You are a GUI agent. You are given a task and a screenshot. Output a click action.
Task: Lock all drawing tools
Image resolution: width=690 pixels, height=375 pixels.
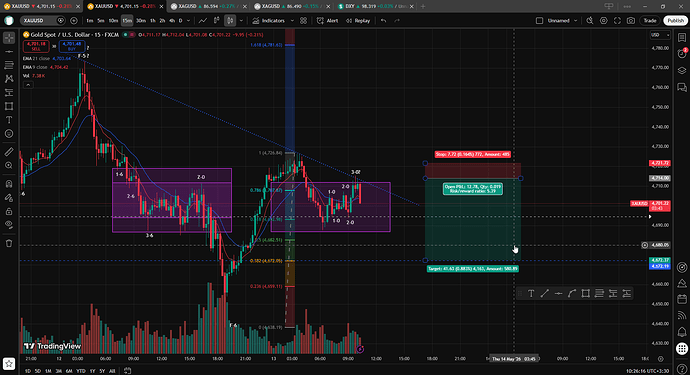pos(9,211)
